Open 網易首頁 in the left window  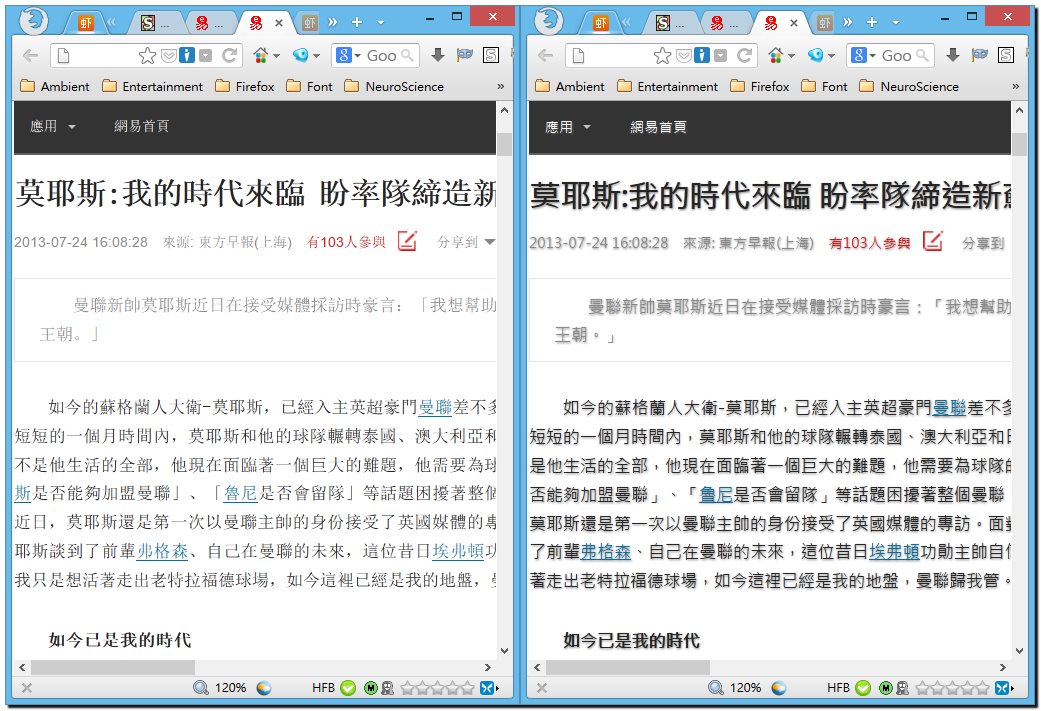pyautogui.click(x=141, y=126)
